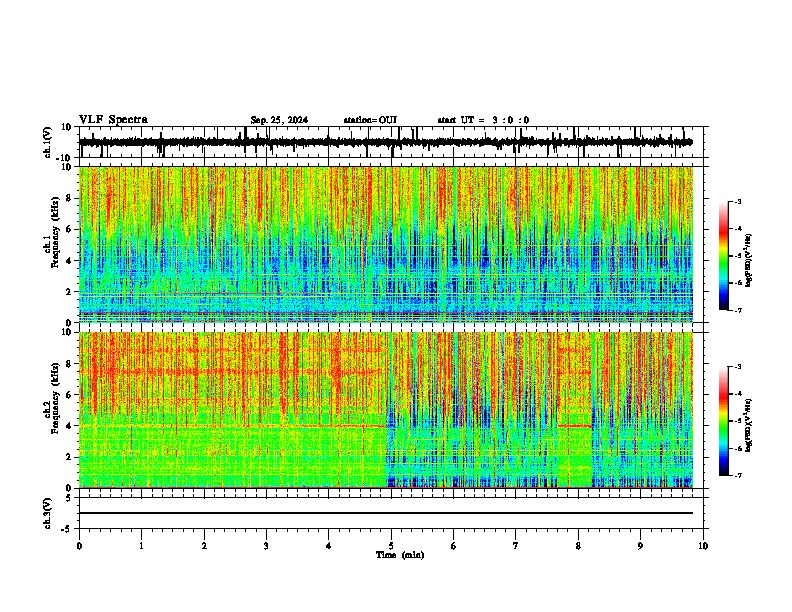Click time axis tick label "6"
This screenshot has height=612, width=792.
point(454,546)
